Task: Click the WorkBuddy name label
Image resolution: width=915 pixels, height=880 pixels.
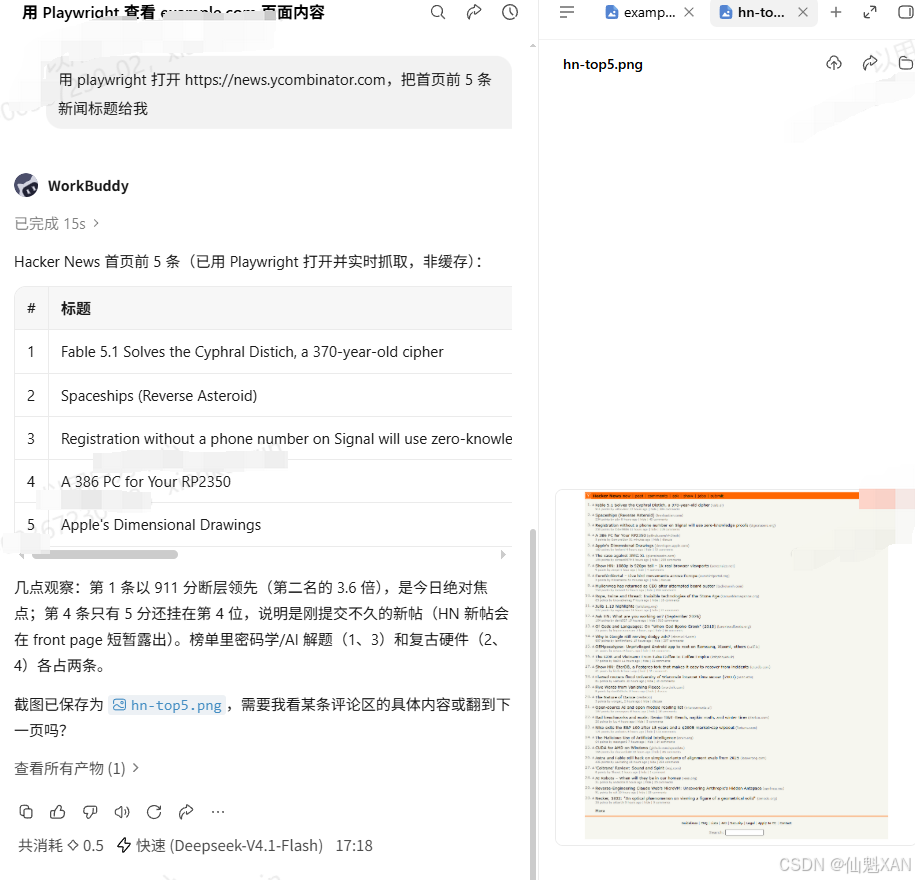Action: pos(88,186)
